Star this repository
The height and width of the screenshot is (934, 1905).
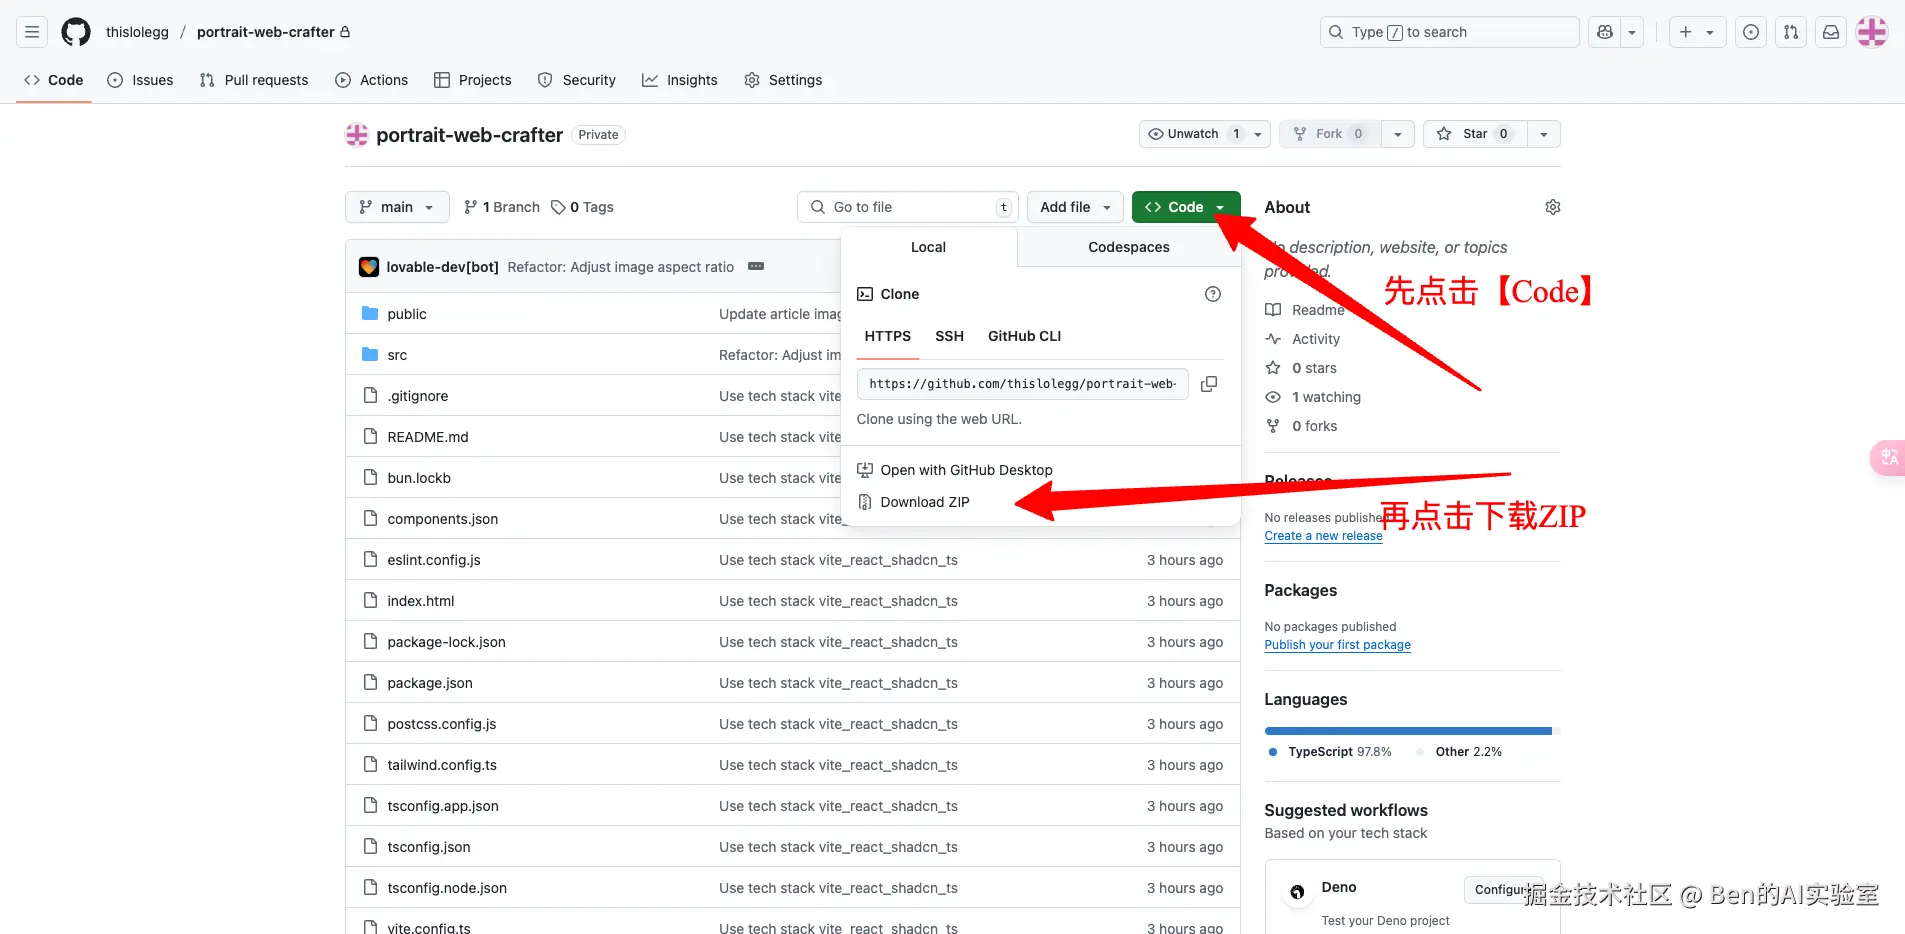1474,134
